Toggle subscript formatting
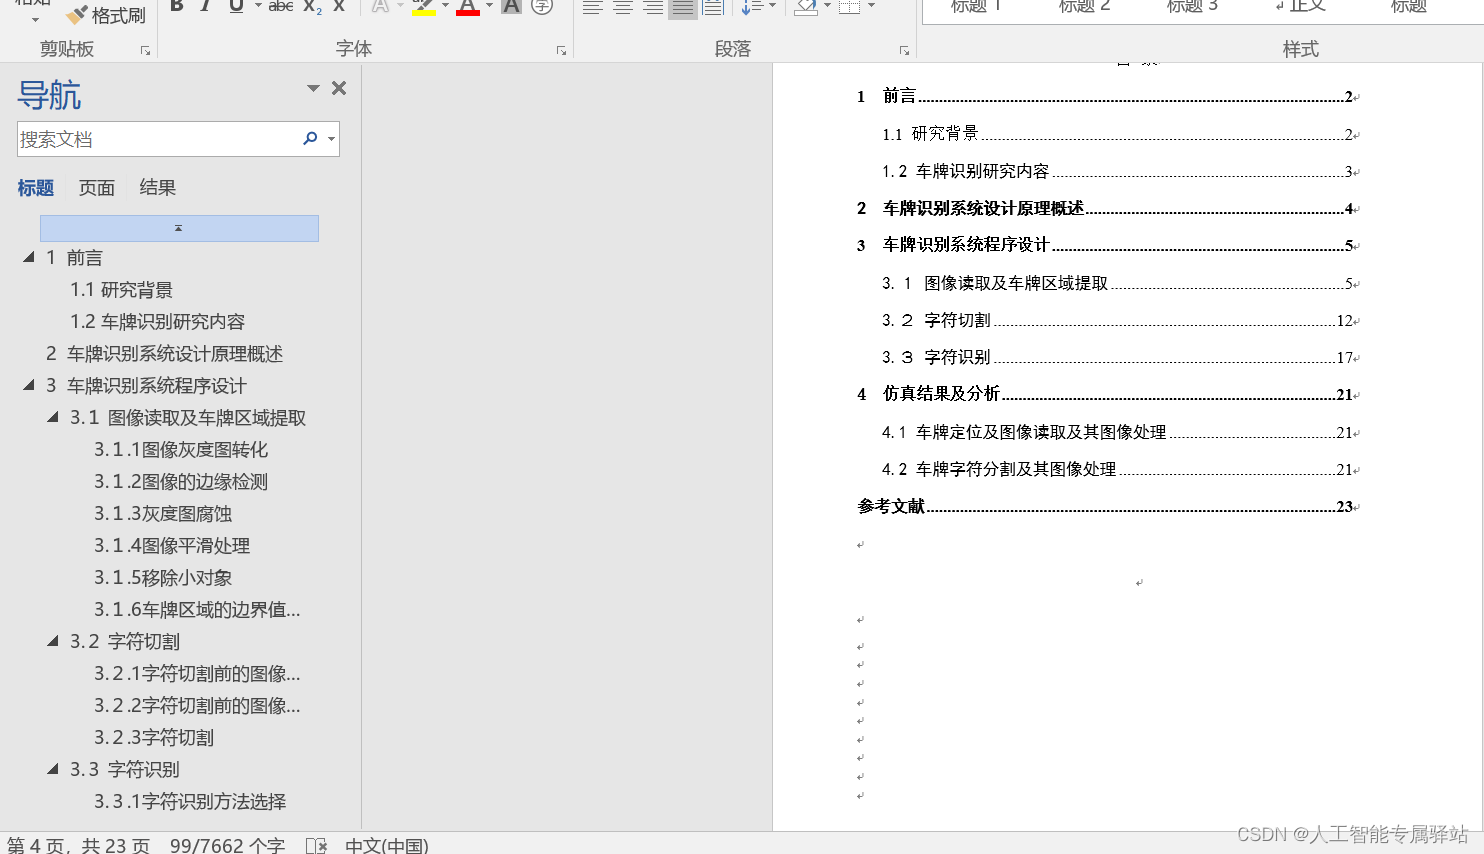The height and width of the screenshot is (854, 1484). point(312,6)
